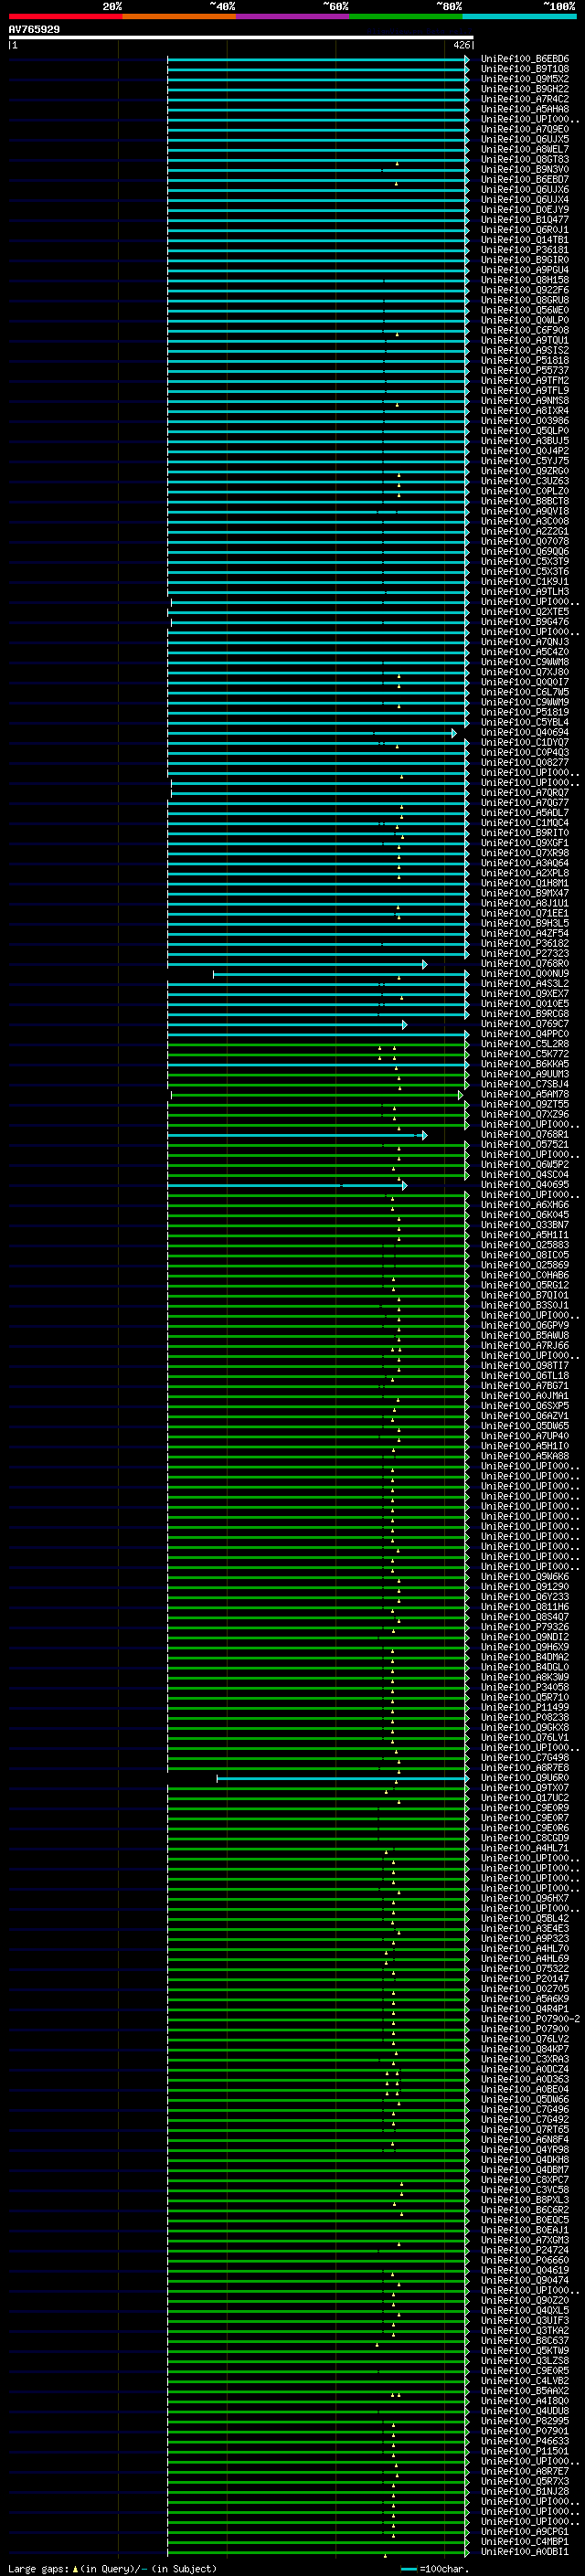
Task: Open hit UniRef100_B9GH22
Action: 525,89
